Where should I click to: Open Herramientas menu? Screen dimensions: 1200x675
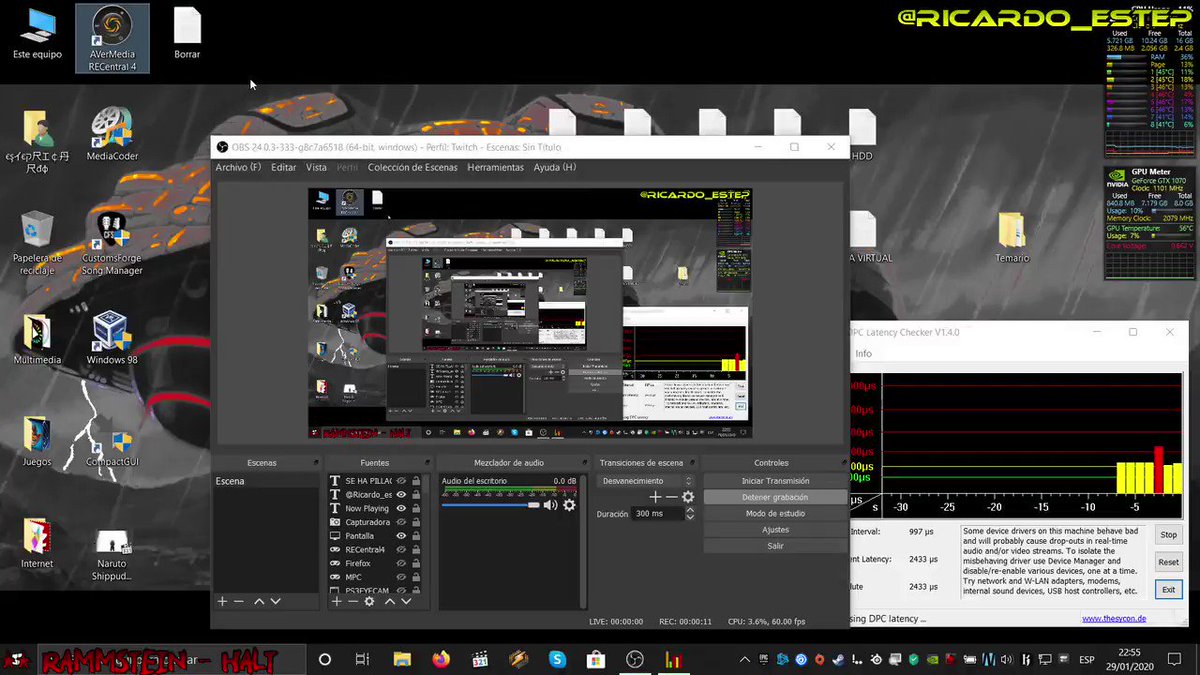[495, 167]
